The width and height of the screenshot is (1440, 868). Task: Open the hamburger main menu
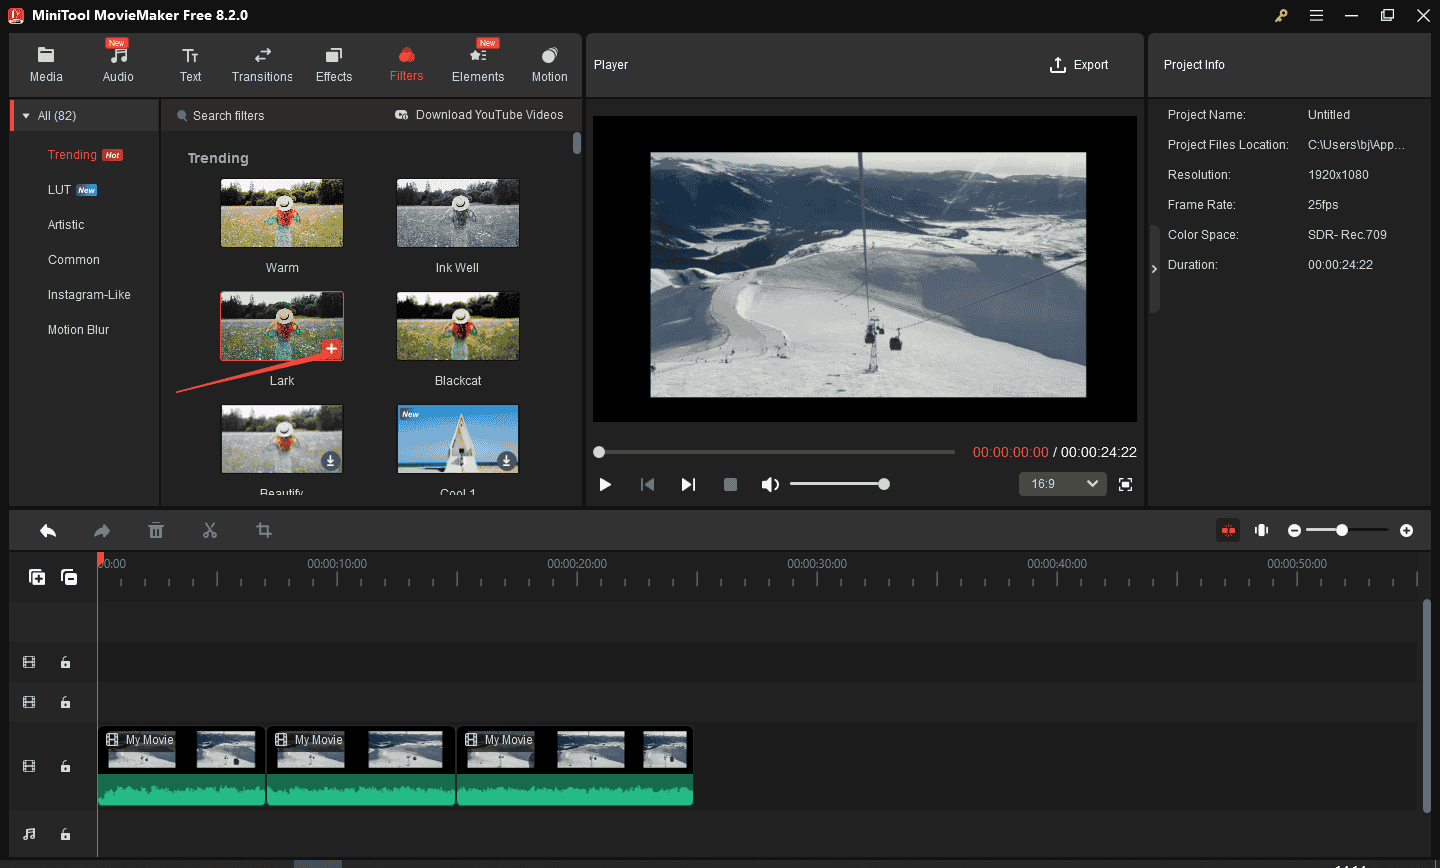[1317, 15]
